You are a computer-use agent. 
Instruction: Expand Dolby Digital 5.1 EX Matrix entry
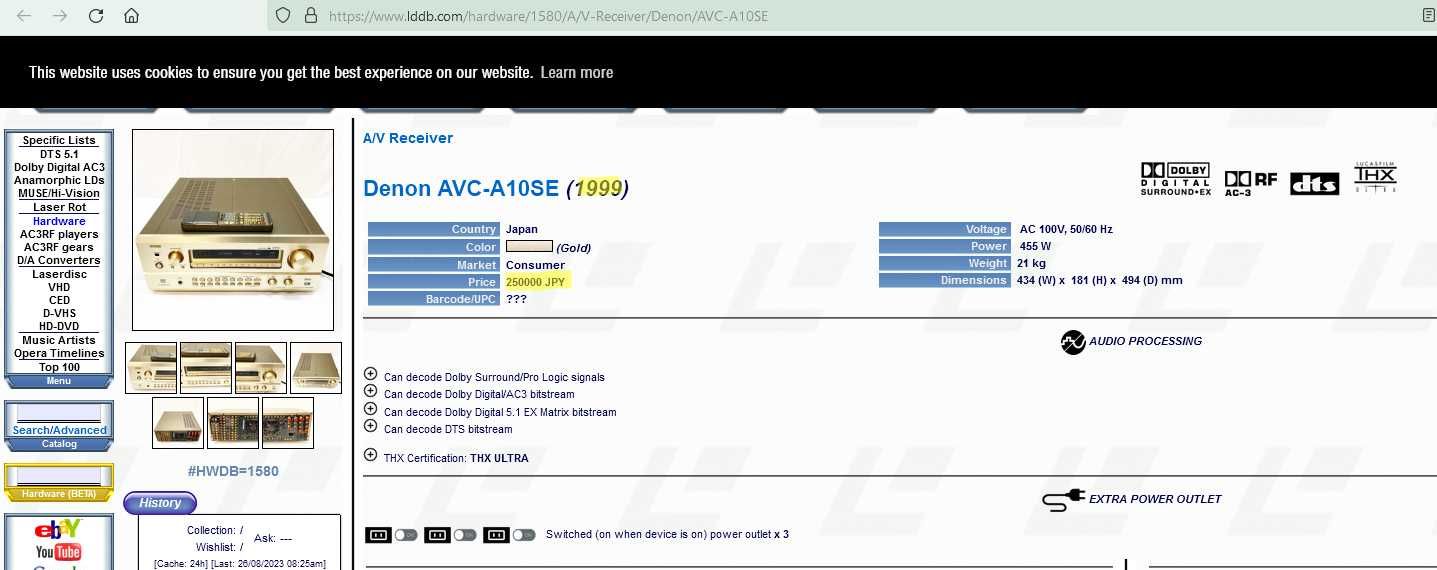click(x=370, y=409)
